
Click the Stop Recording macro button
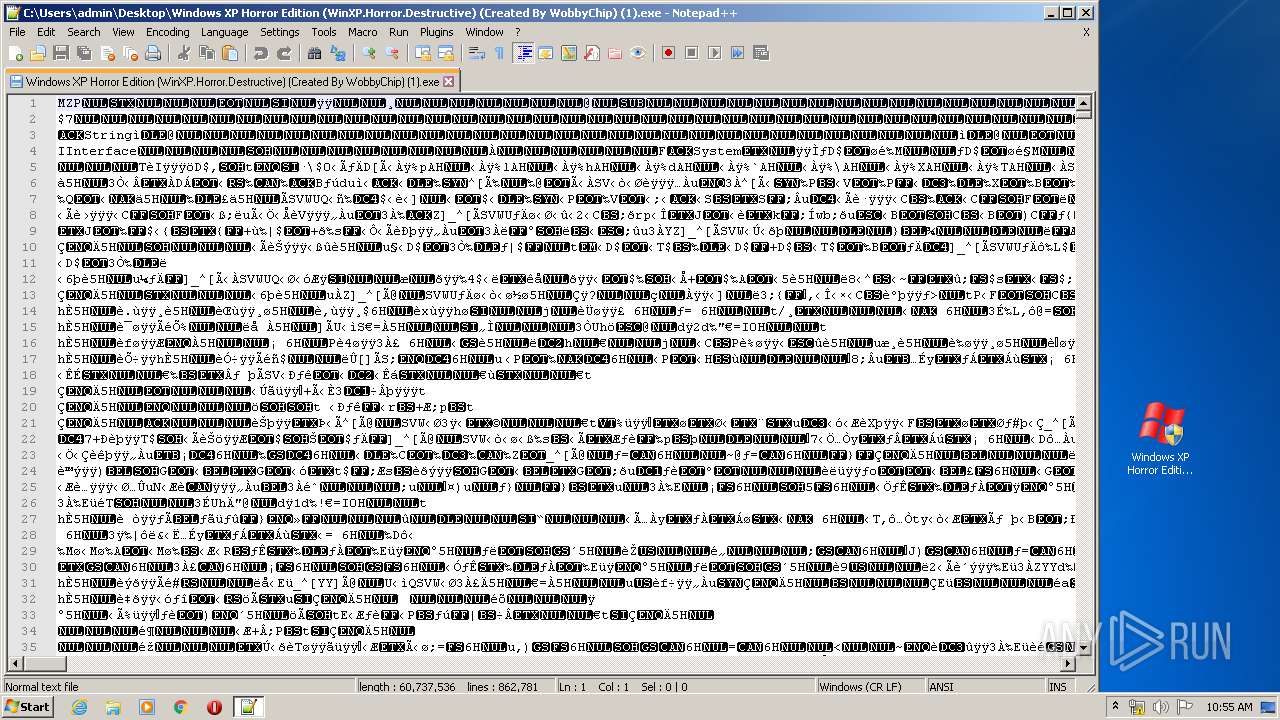click(x=691, y=53)
